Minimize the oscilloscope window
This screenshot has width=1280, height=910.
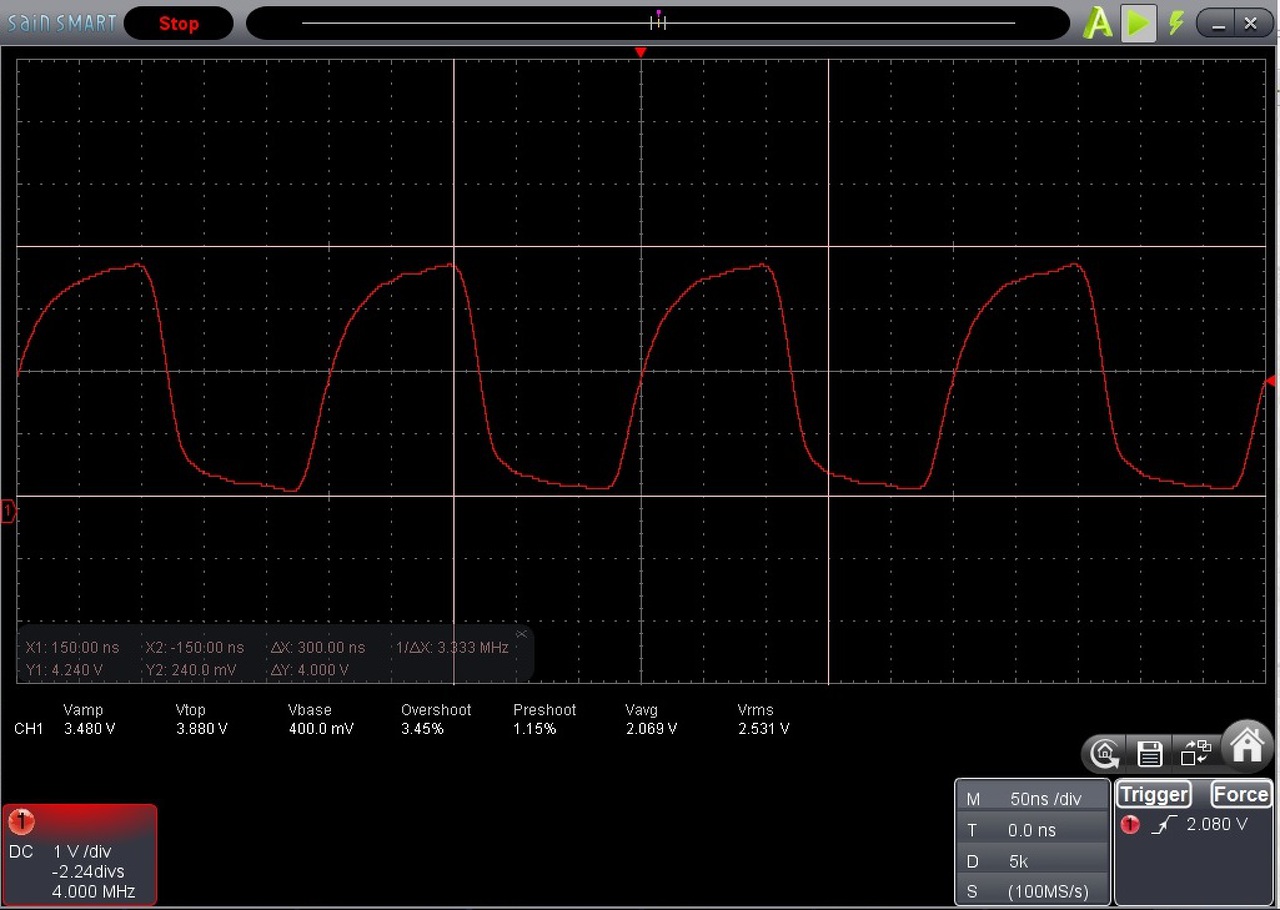pyautogui.click(x=1217, y=23)
